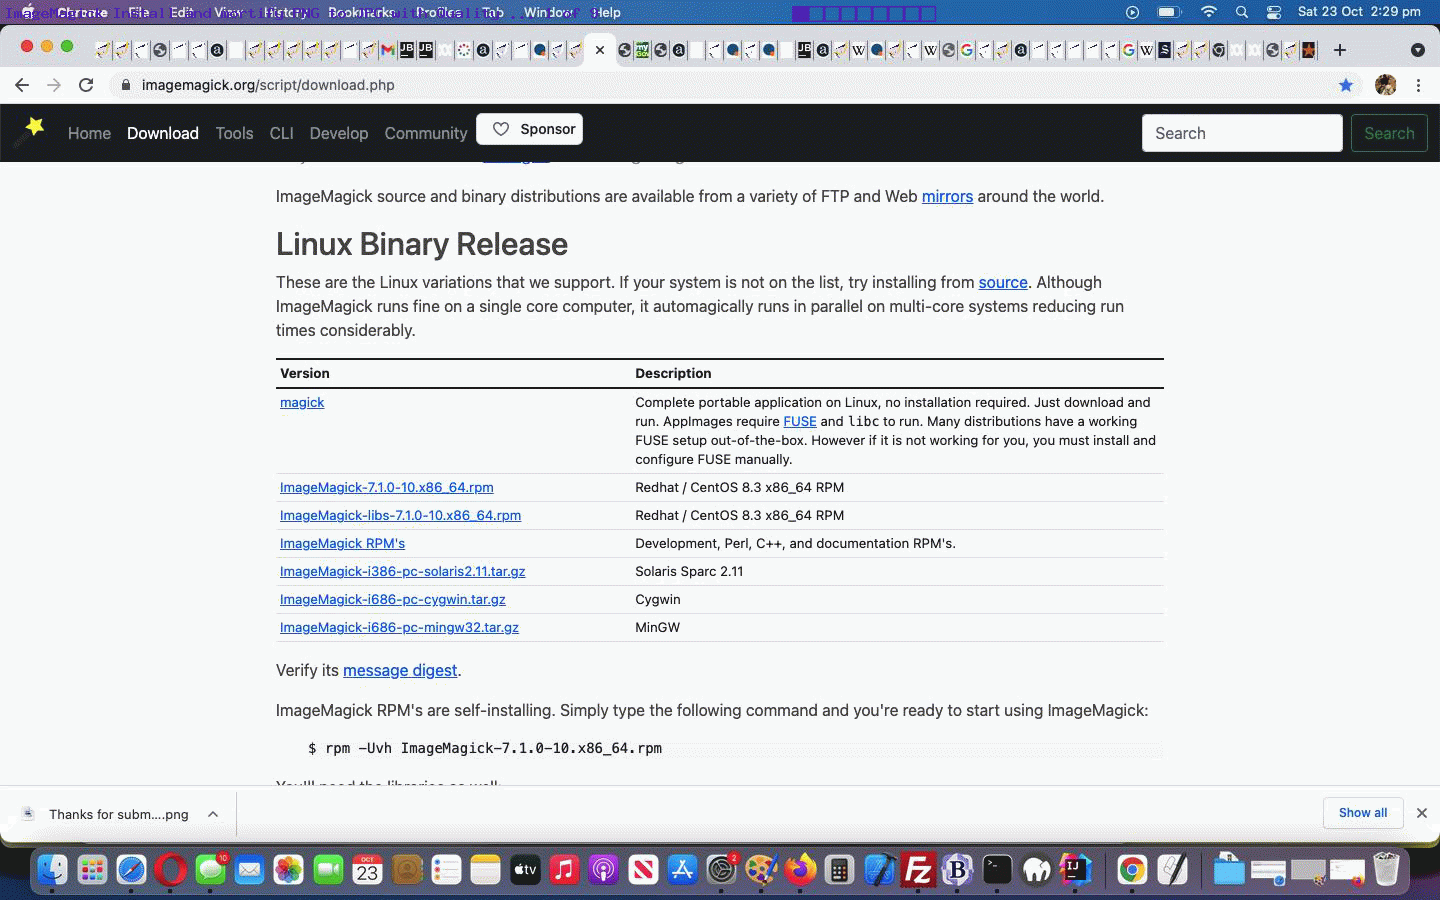Open the Spotlight search icon in menu bar
This screenshot has width=1440, height=900.
pyautogui.click(x=1241, y=12)
